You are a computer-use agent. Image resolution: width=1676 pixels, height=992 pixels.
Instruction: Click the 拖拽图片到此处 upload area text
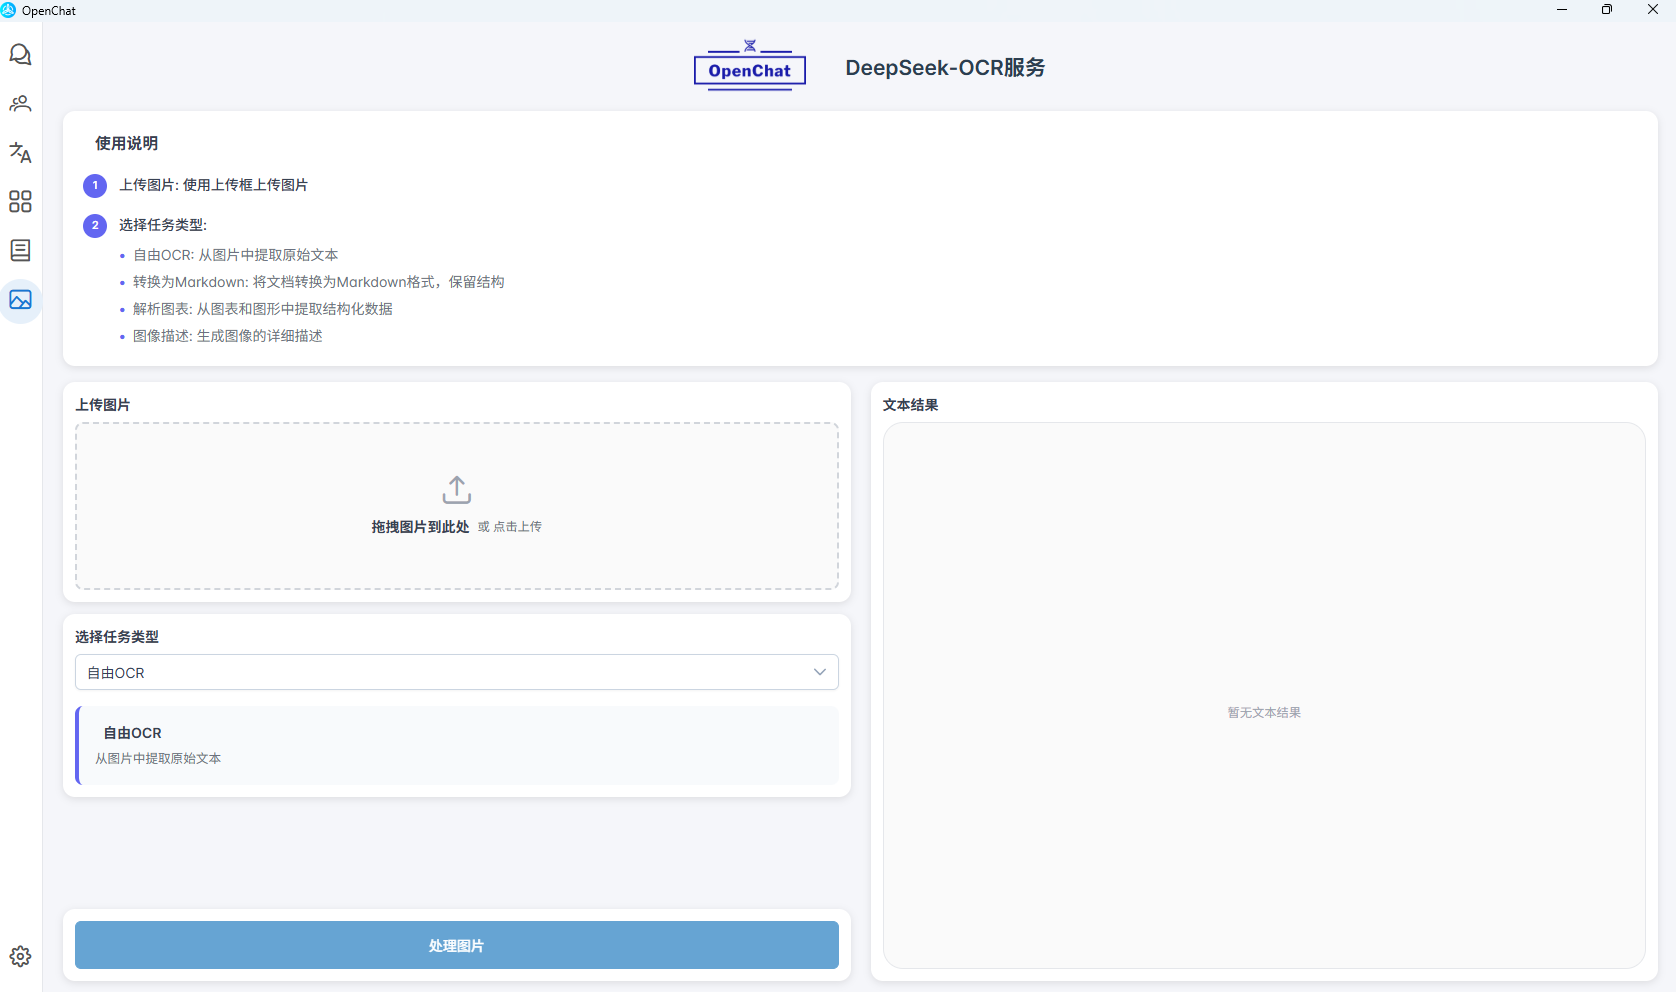point(420,527)
